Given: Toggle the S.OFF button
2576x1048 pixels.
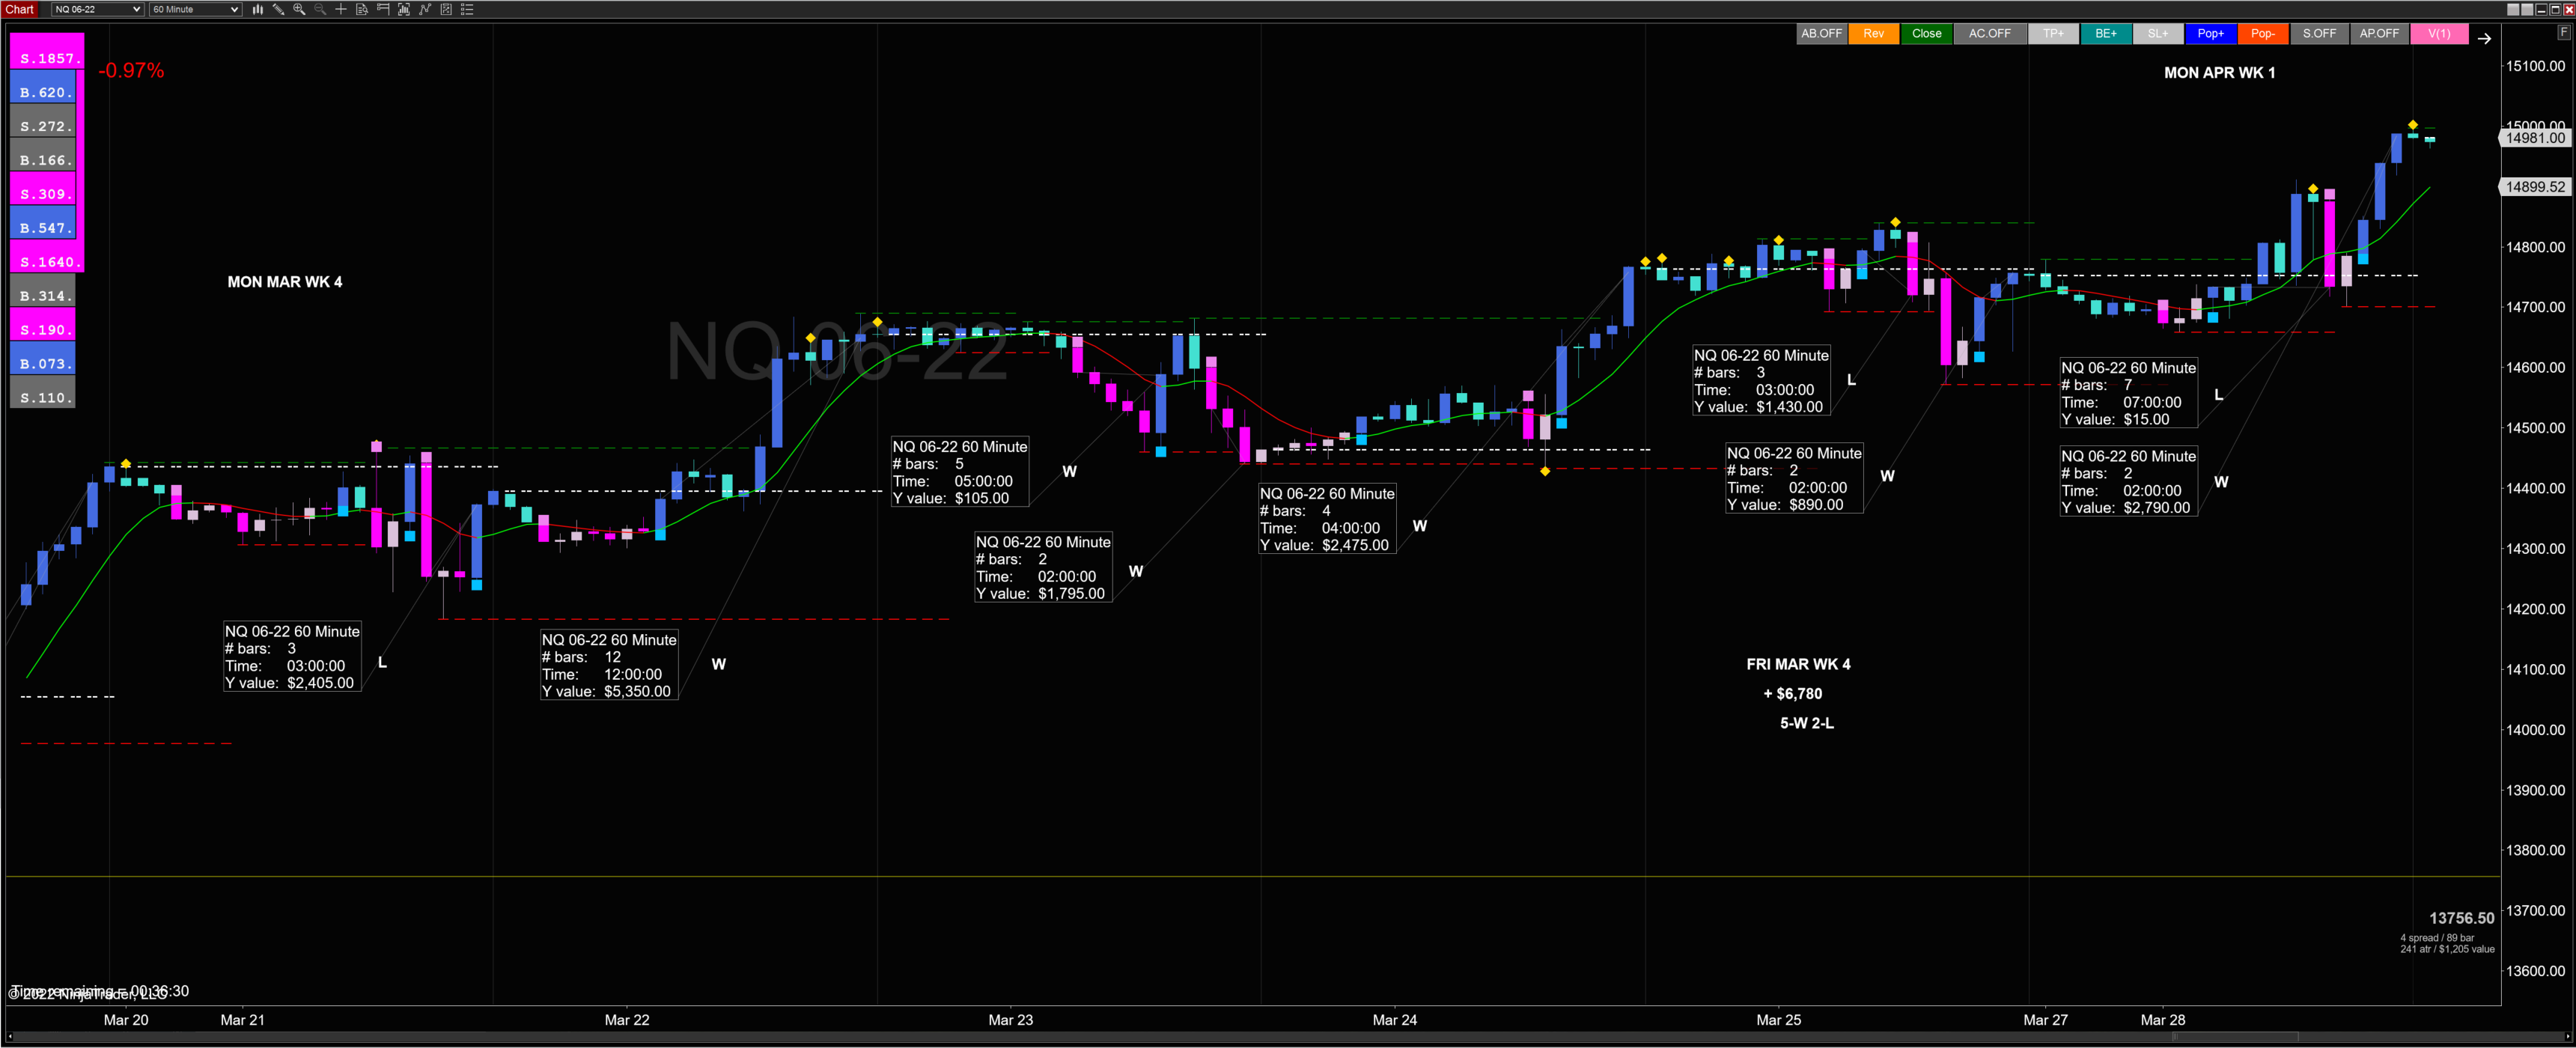Looking at the screenshot, I should click(2319, 34).
